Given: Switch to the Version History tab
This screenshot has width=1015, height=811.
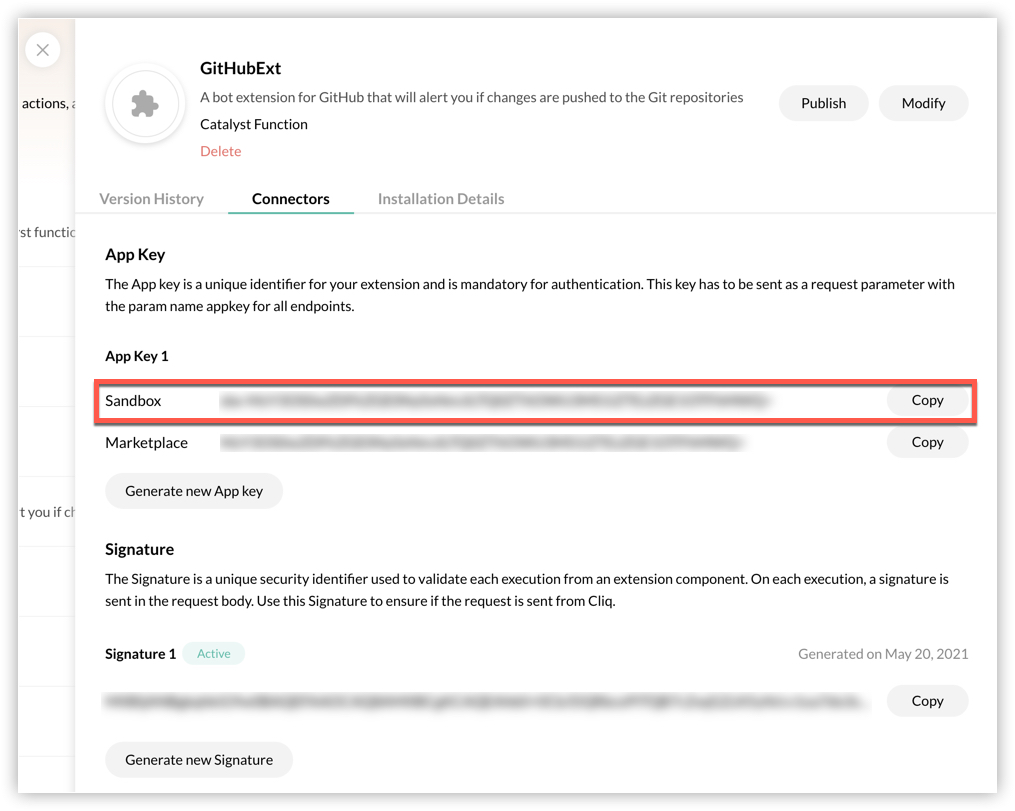Looking at the screenshot, I should point(151,199).
